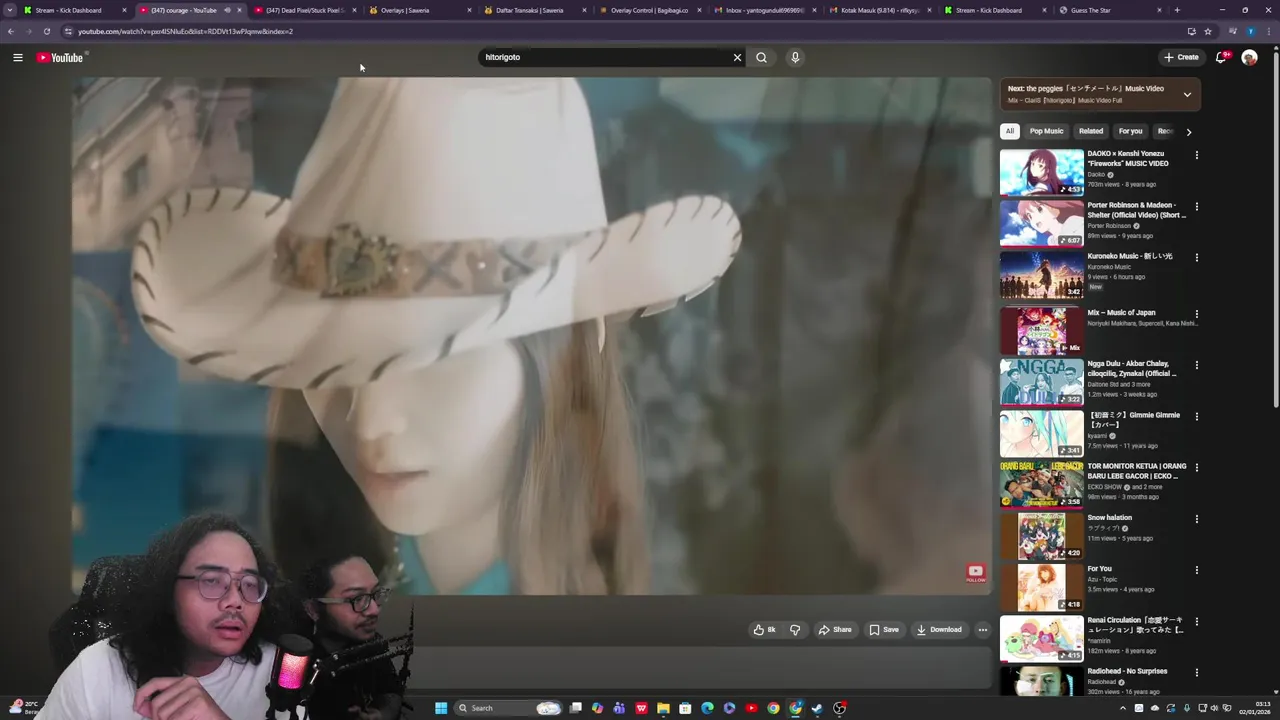
Task: Open options for DAOKO Fireworks video
Action: coord(1196,155)
